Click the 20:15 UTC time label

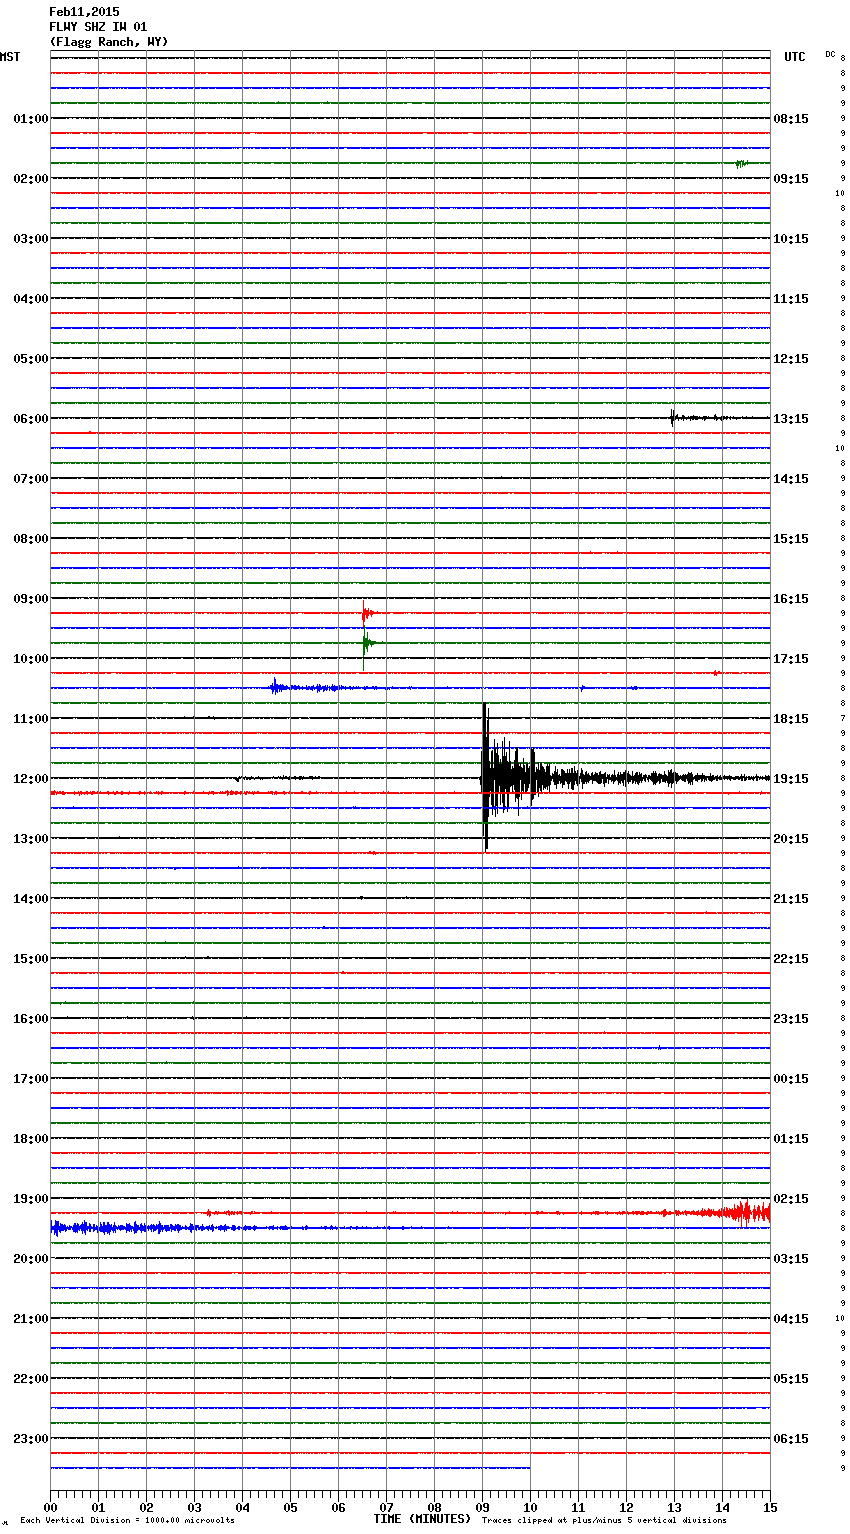pos(791,839)
